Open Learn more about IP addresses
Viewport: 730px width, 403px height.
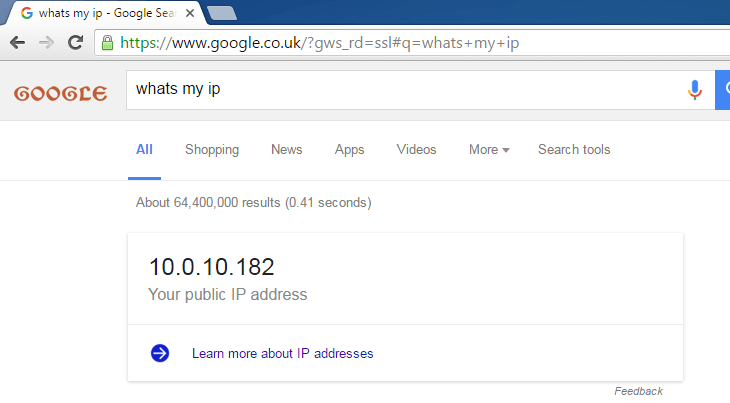click(283, 353)
